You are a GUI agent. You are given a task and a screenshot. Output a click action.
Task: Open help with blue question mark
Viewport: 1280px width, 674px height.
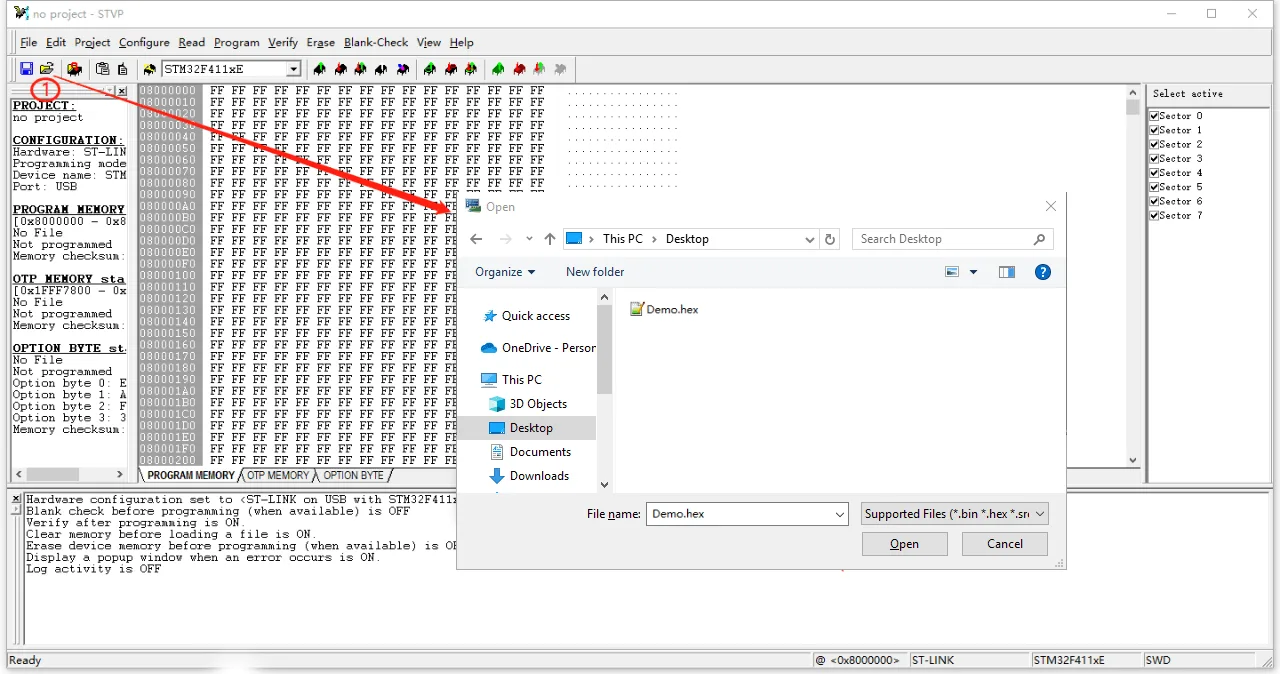point(1043,272)
